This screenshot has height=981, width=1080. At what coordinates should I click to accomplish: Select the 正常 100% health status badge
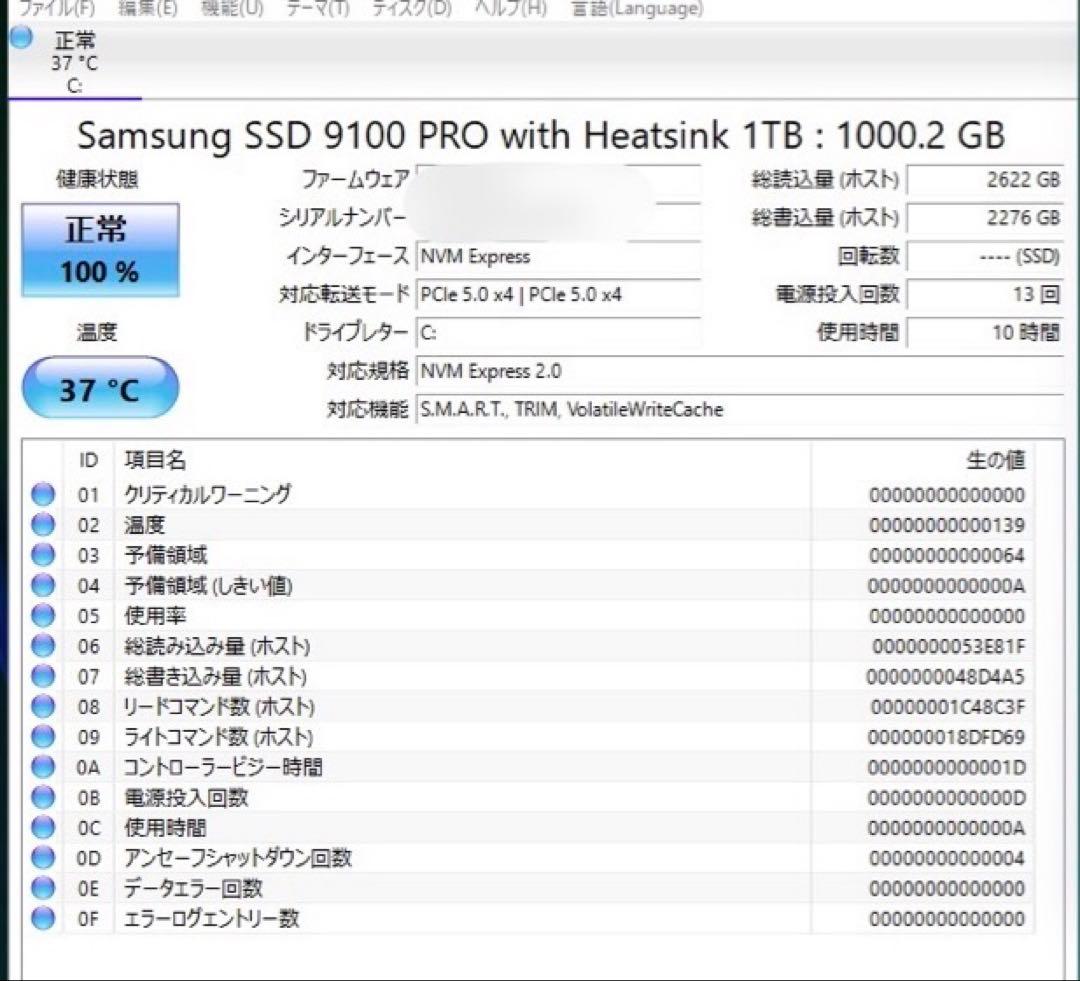[100, 250]
